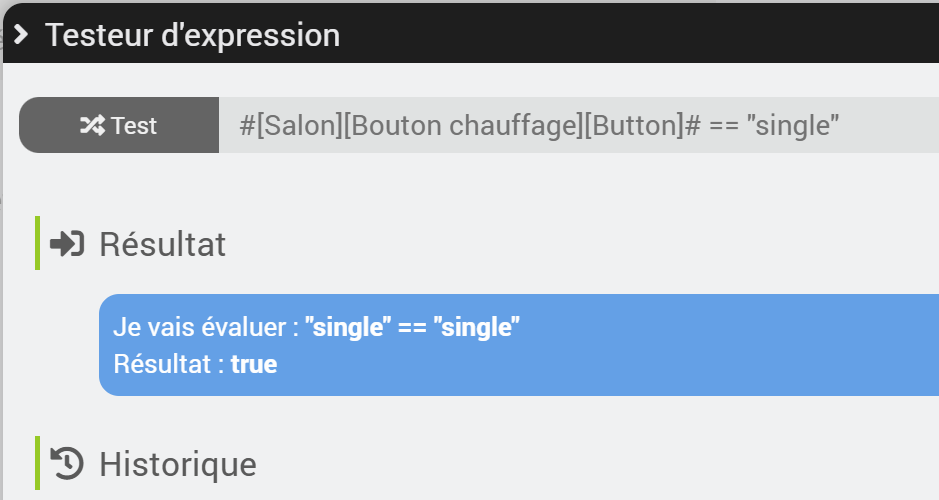The image size is (939, 500).
Task: Click the chevron arrow beside Testeur d'expression
Action: tap(21, 34)
